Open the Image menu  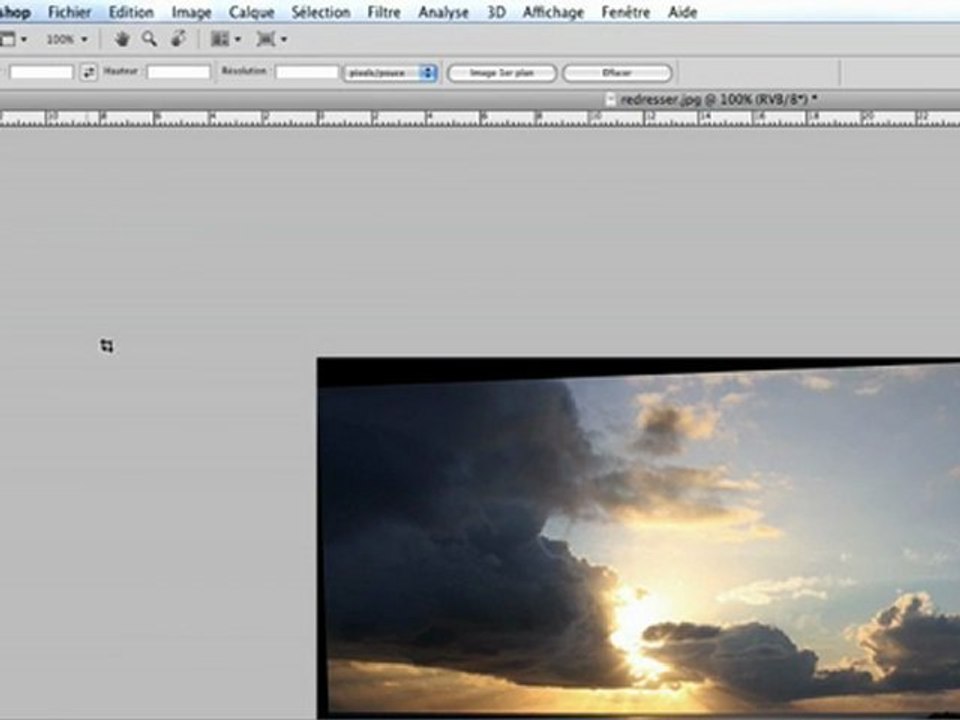(x=191, y=12)
